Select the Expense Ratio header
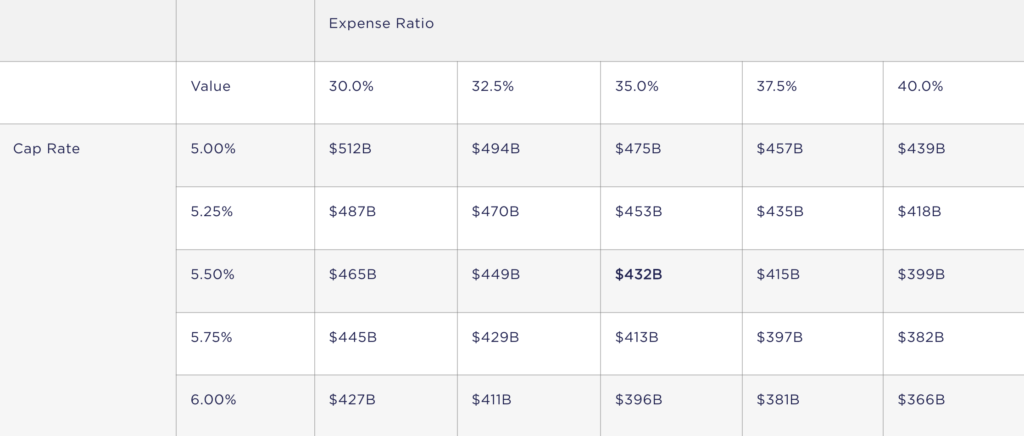Image resolution: width=1024 pixels, height=436 pixels. point(381,23)
